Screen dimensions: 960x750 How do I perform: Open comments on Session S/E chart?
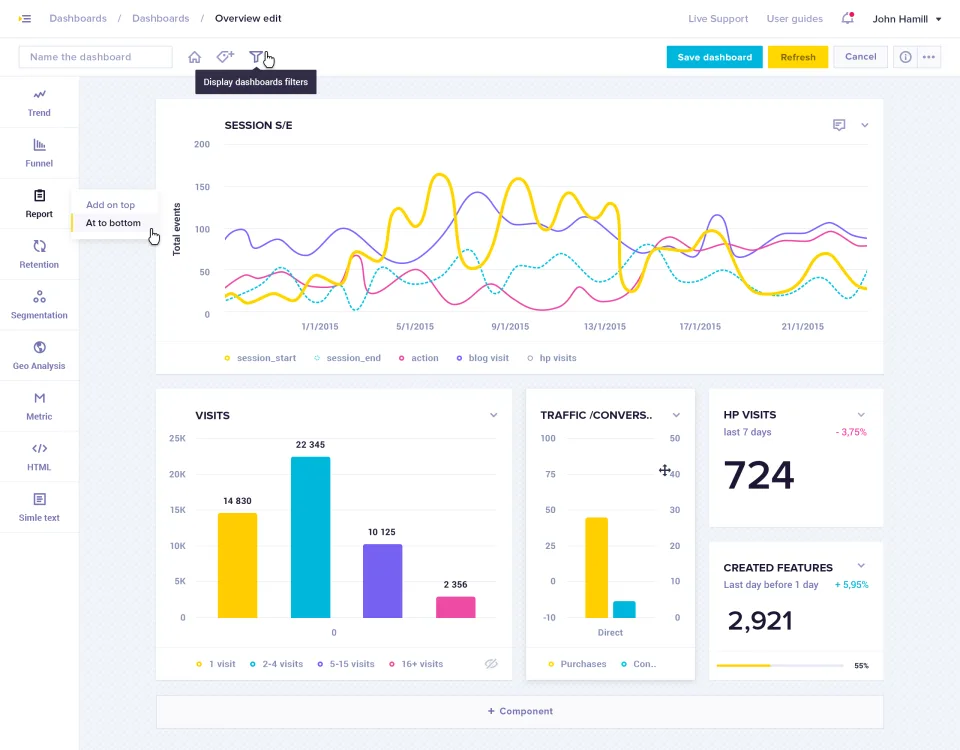[x=839, y=125]
